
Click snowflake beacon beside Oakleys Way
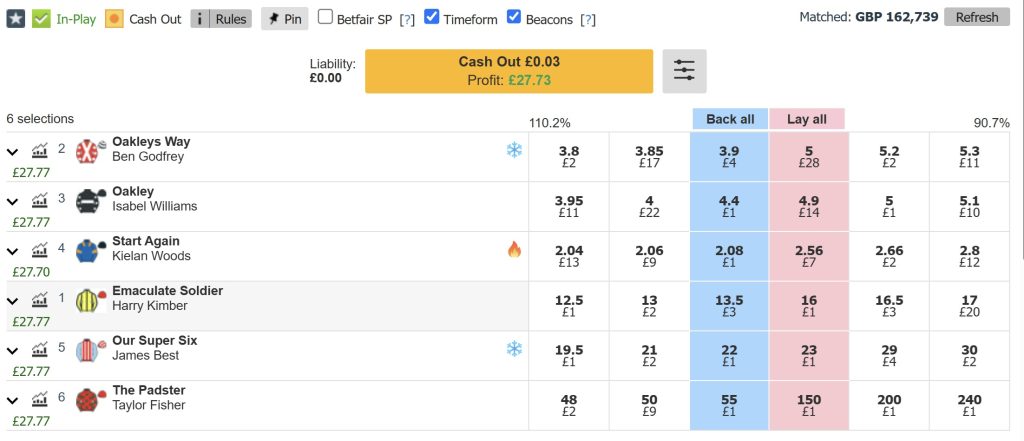click(x=514, y=150)
